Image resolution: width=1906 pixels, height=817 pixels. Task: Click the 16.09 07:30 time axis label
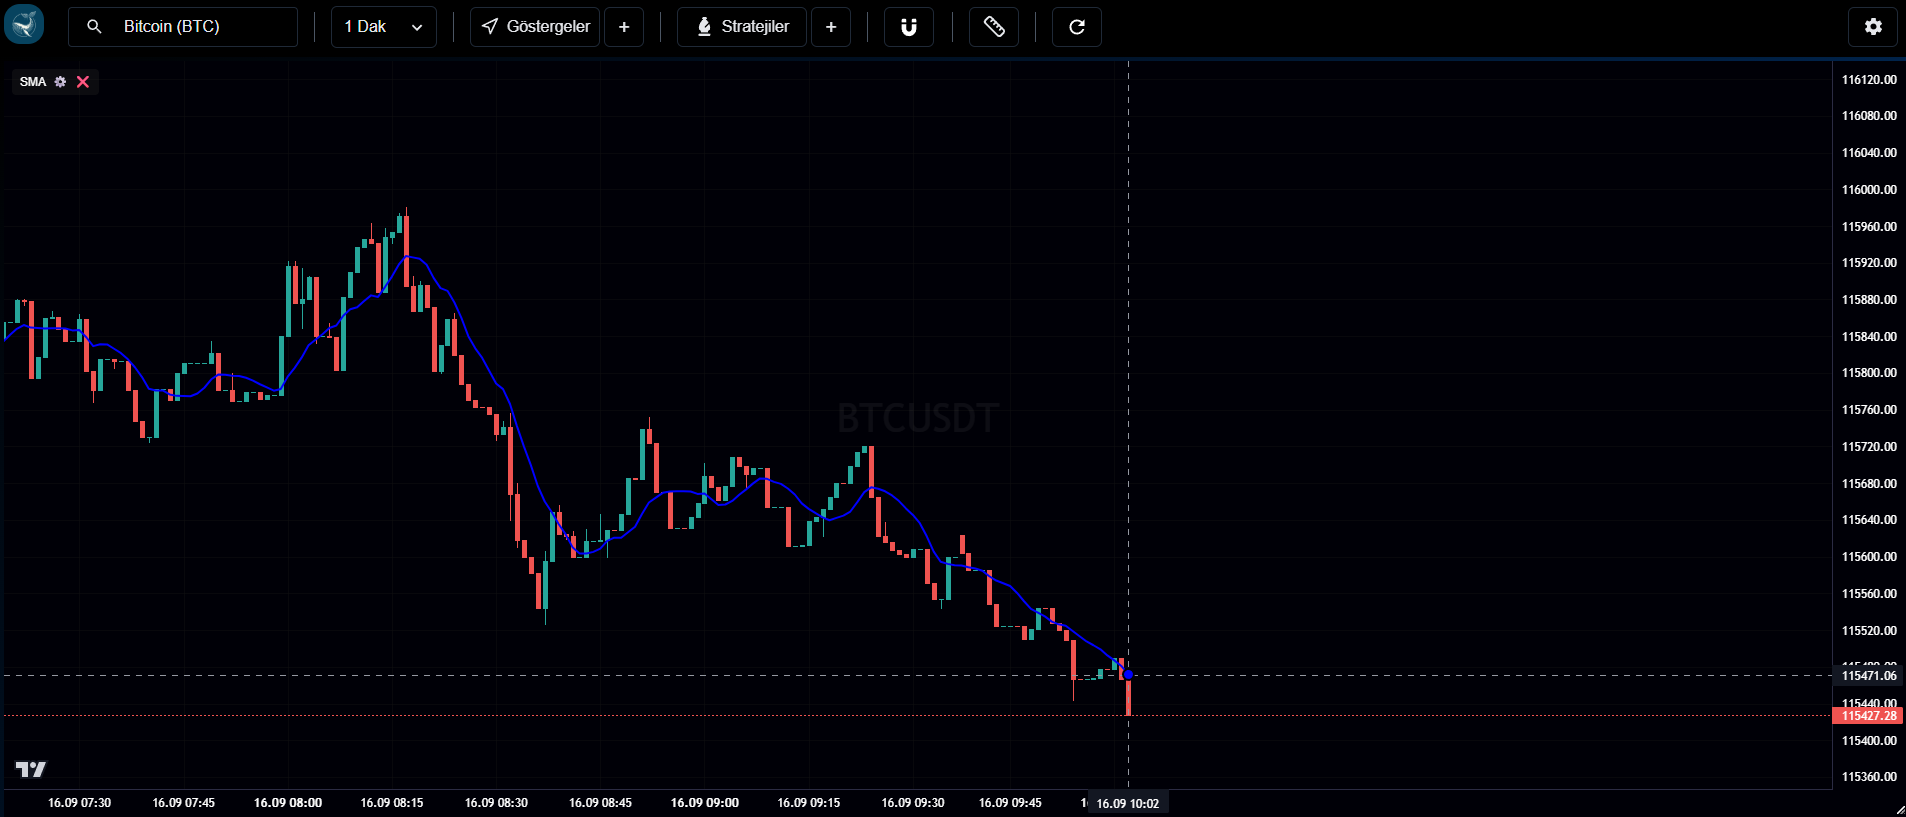pos(80,803)
